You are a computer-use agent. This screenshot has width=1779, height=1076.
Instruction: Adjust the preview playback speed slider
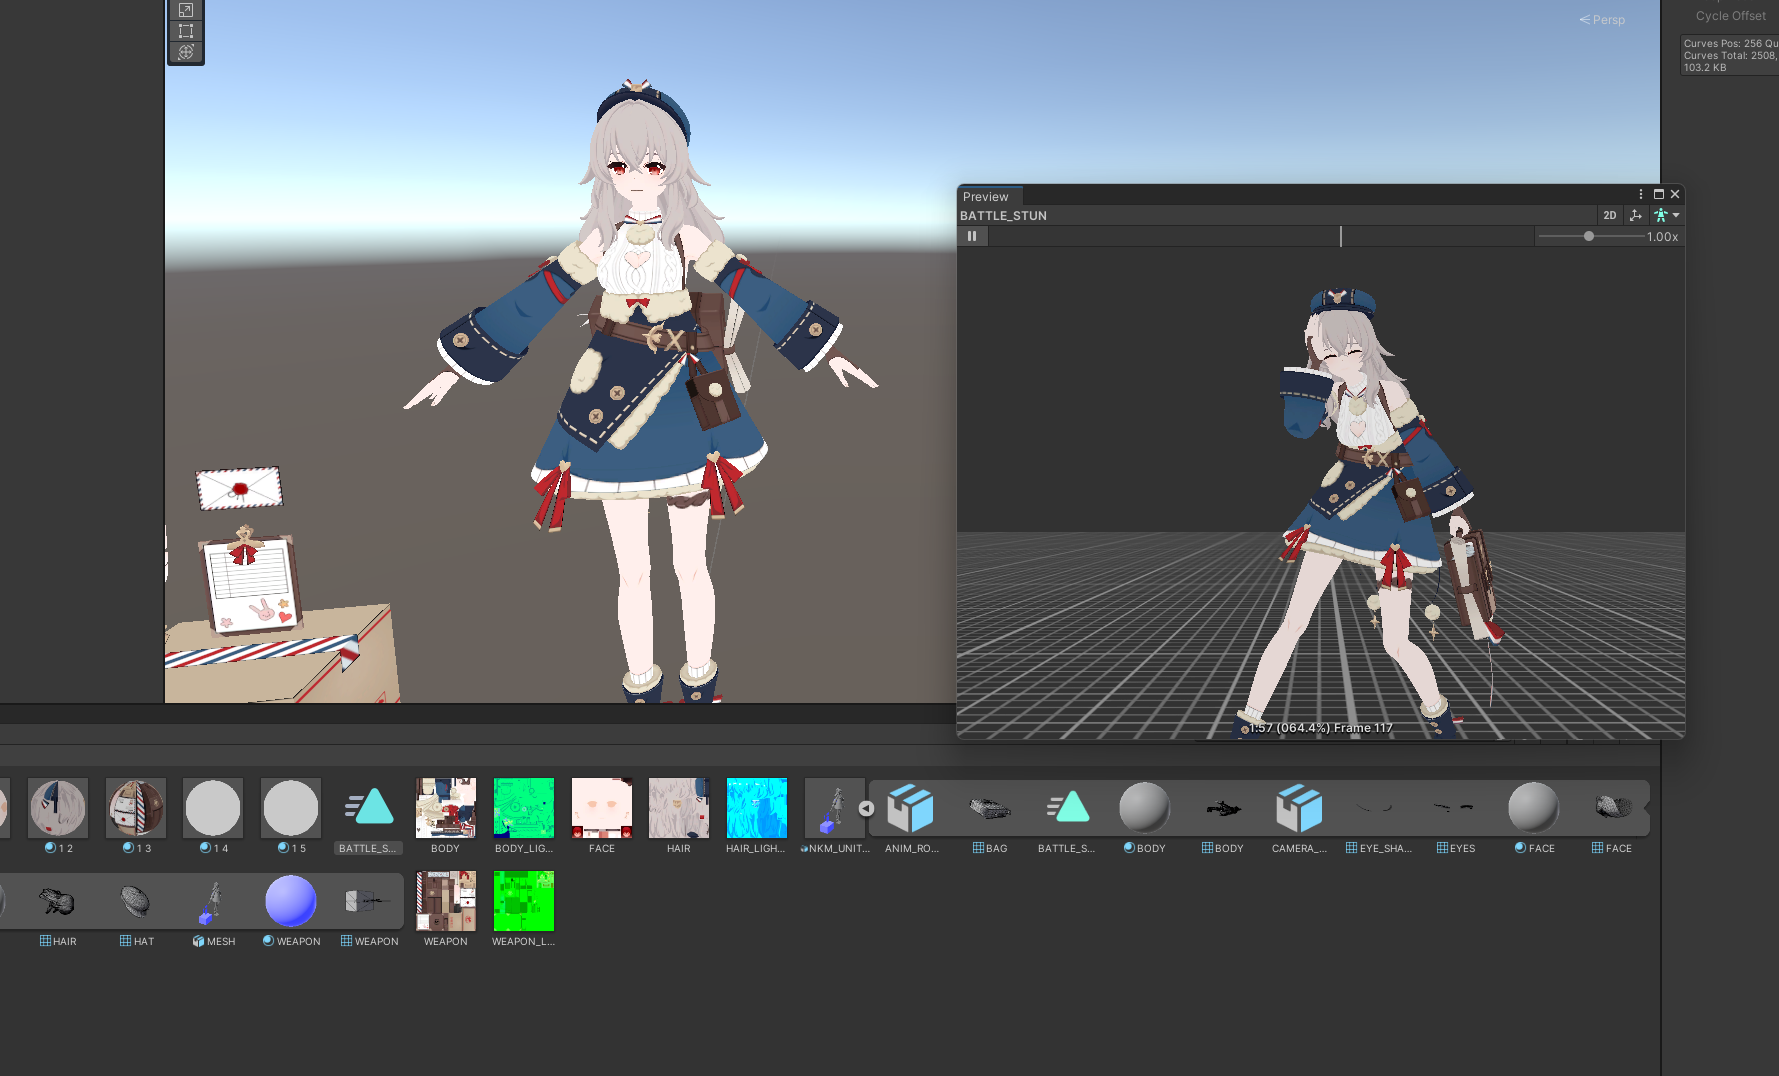tap(1589, 236)
